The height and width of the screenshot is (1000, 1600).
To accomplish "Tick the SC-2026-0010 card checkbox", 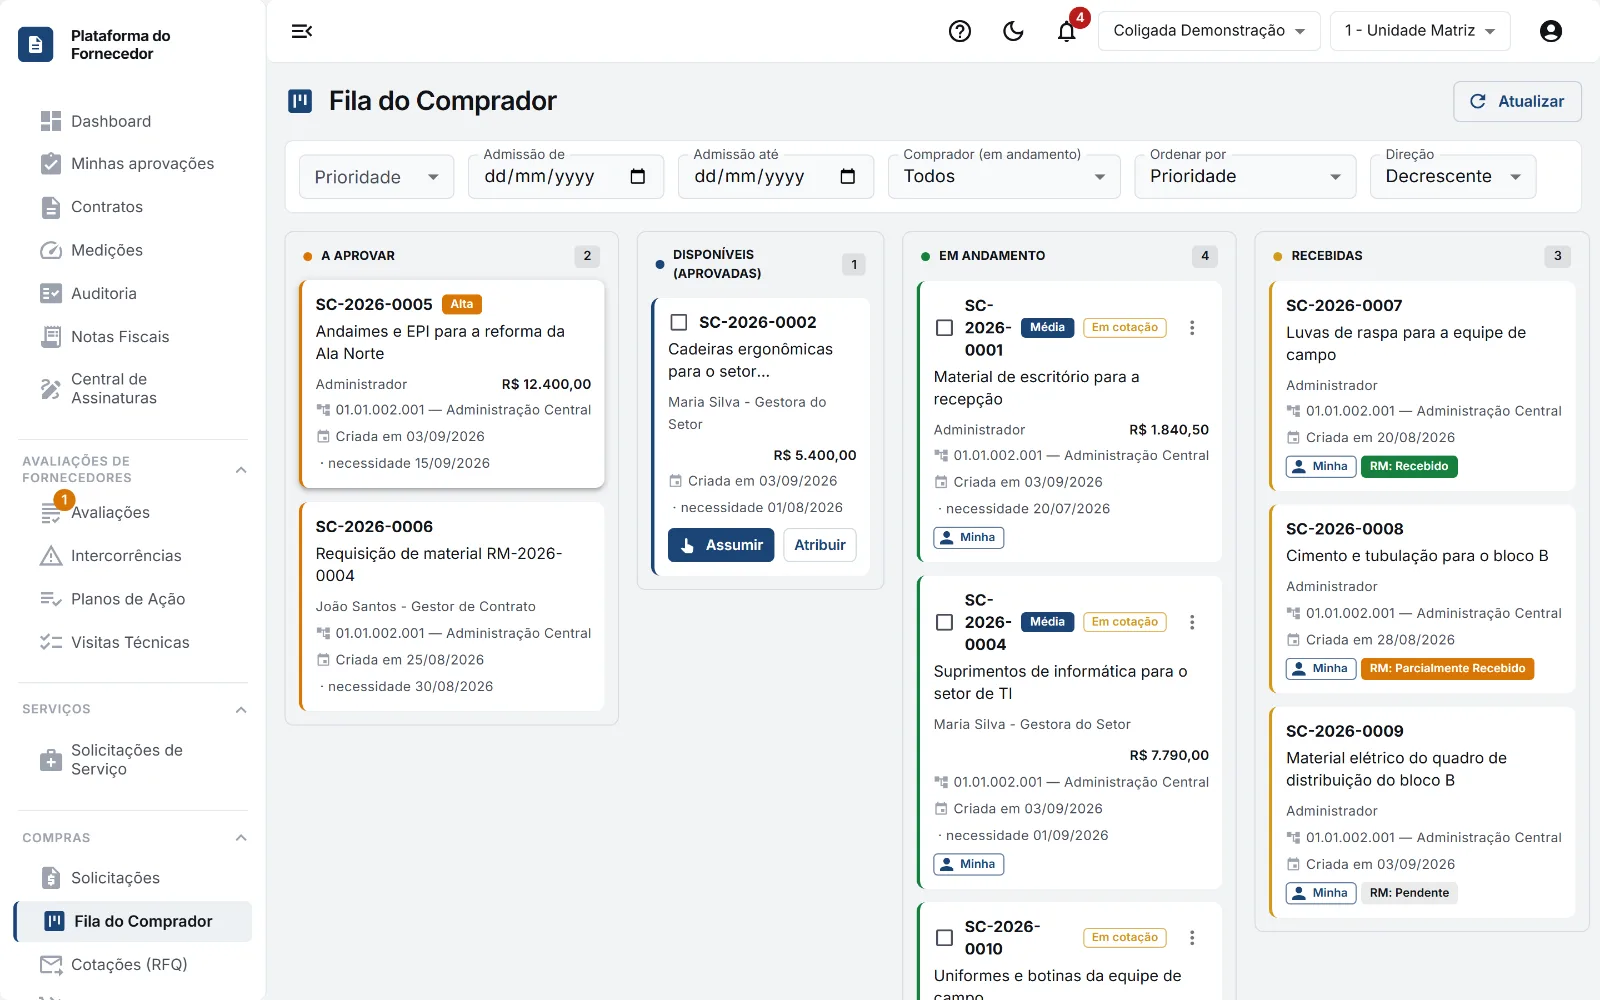I will (x=944, y=938).
